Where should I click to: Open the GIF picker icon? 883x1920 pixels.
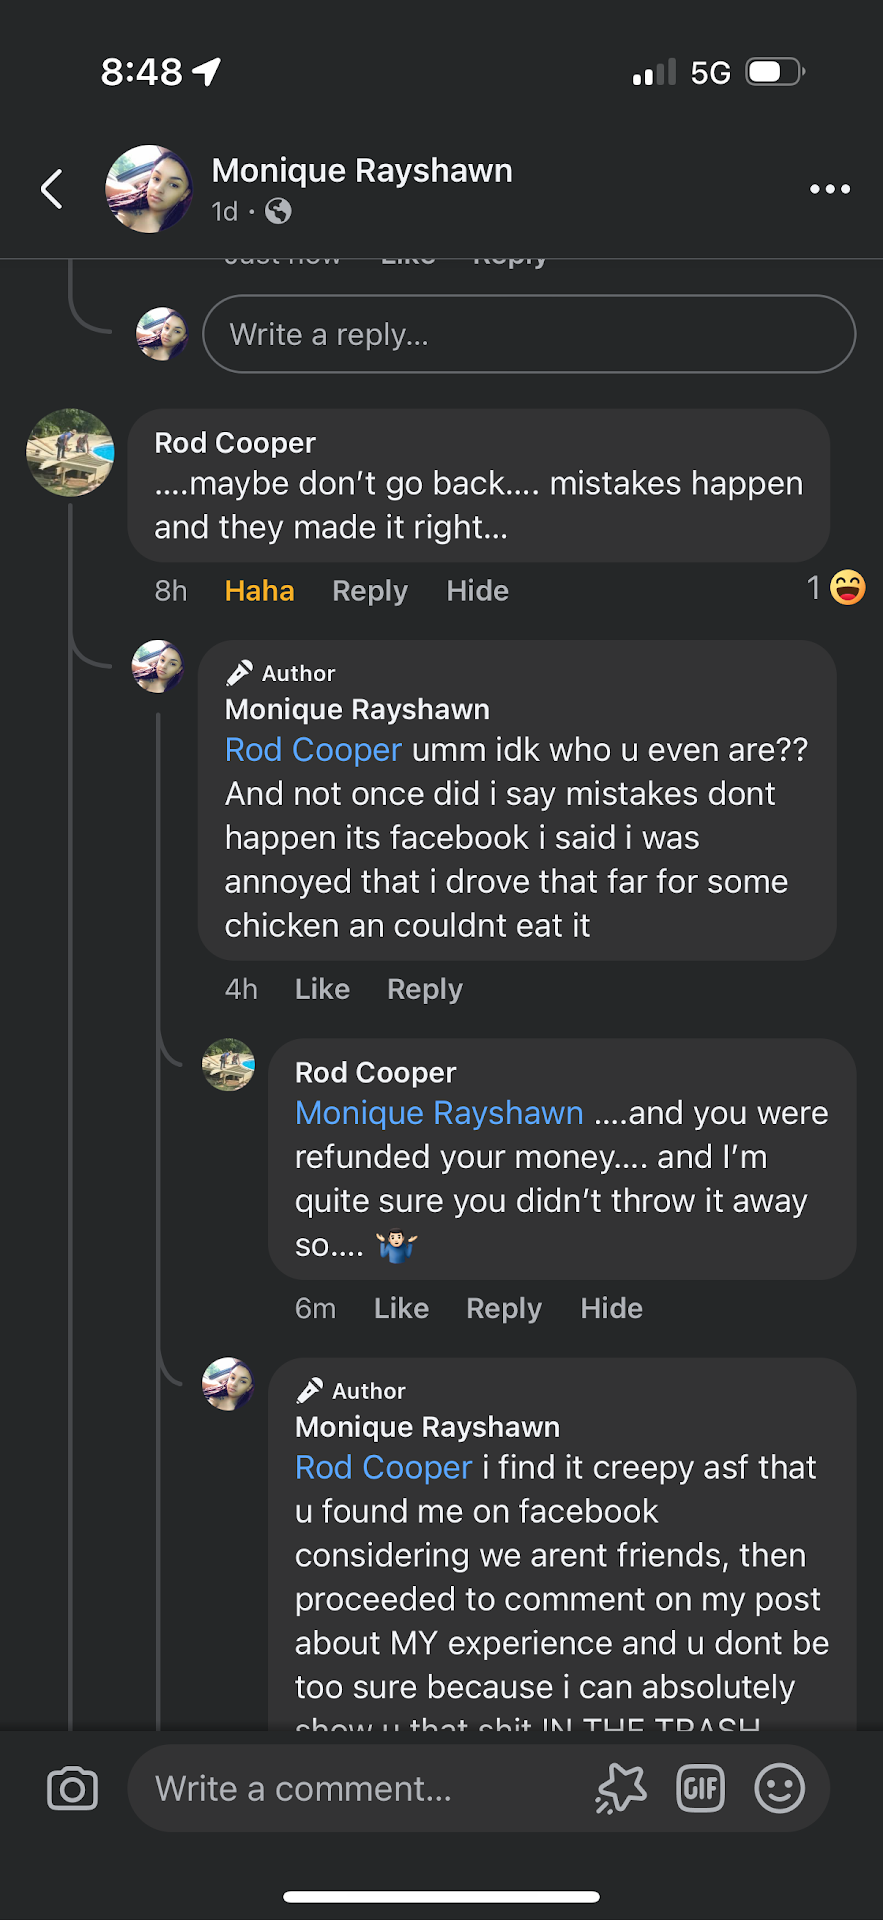(x=700, y=1789)
